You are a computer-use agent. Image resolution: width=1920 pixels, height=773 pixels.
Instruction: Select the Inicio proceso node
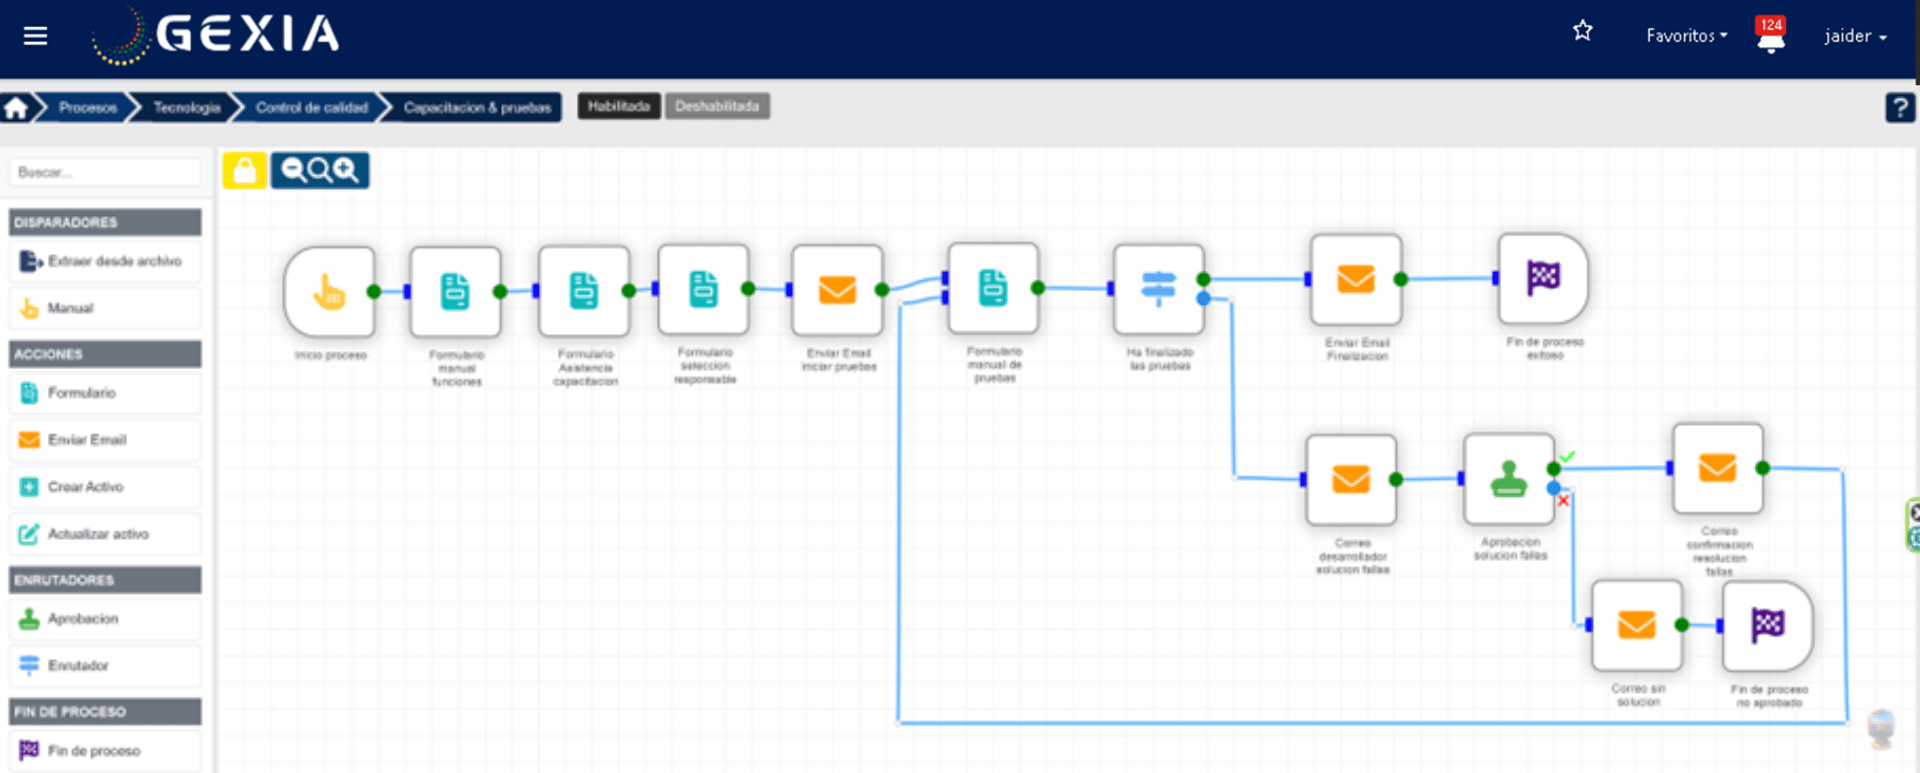[x=329, y=292]
